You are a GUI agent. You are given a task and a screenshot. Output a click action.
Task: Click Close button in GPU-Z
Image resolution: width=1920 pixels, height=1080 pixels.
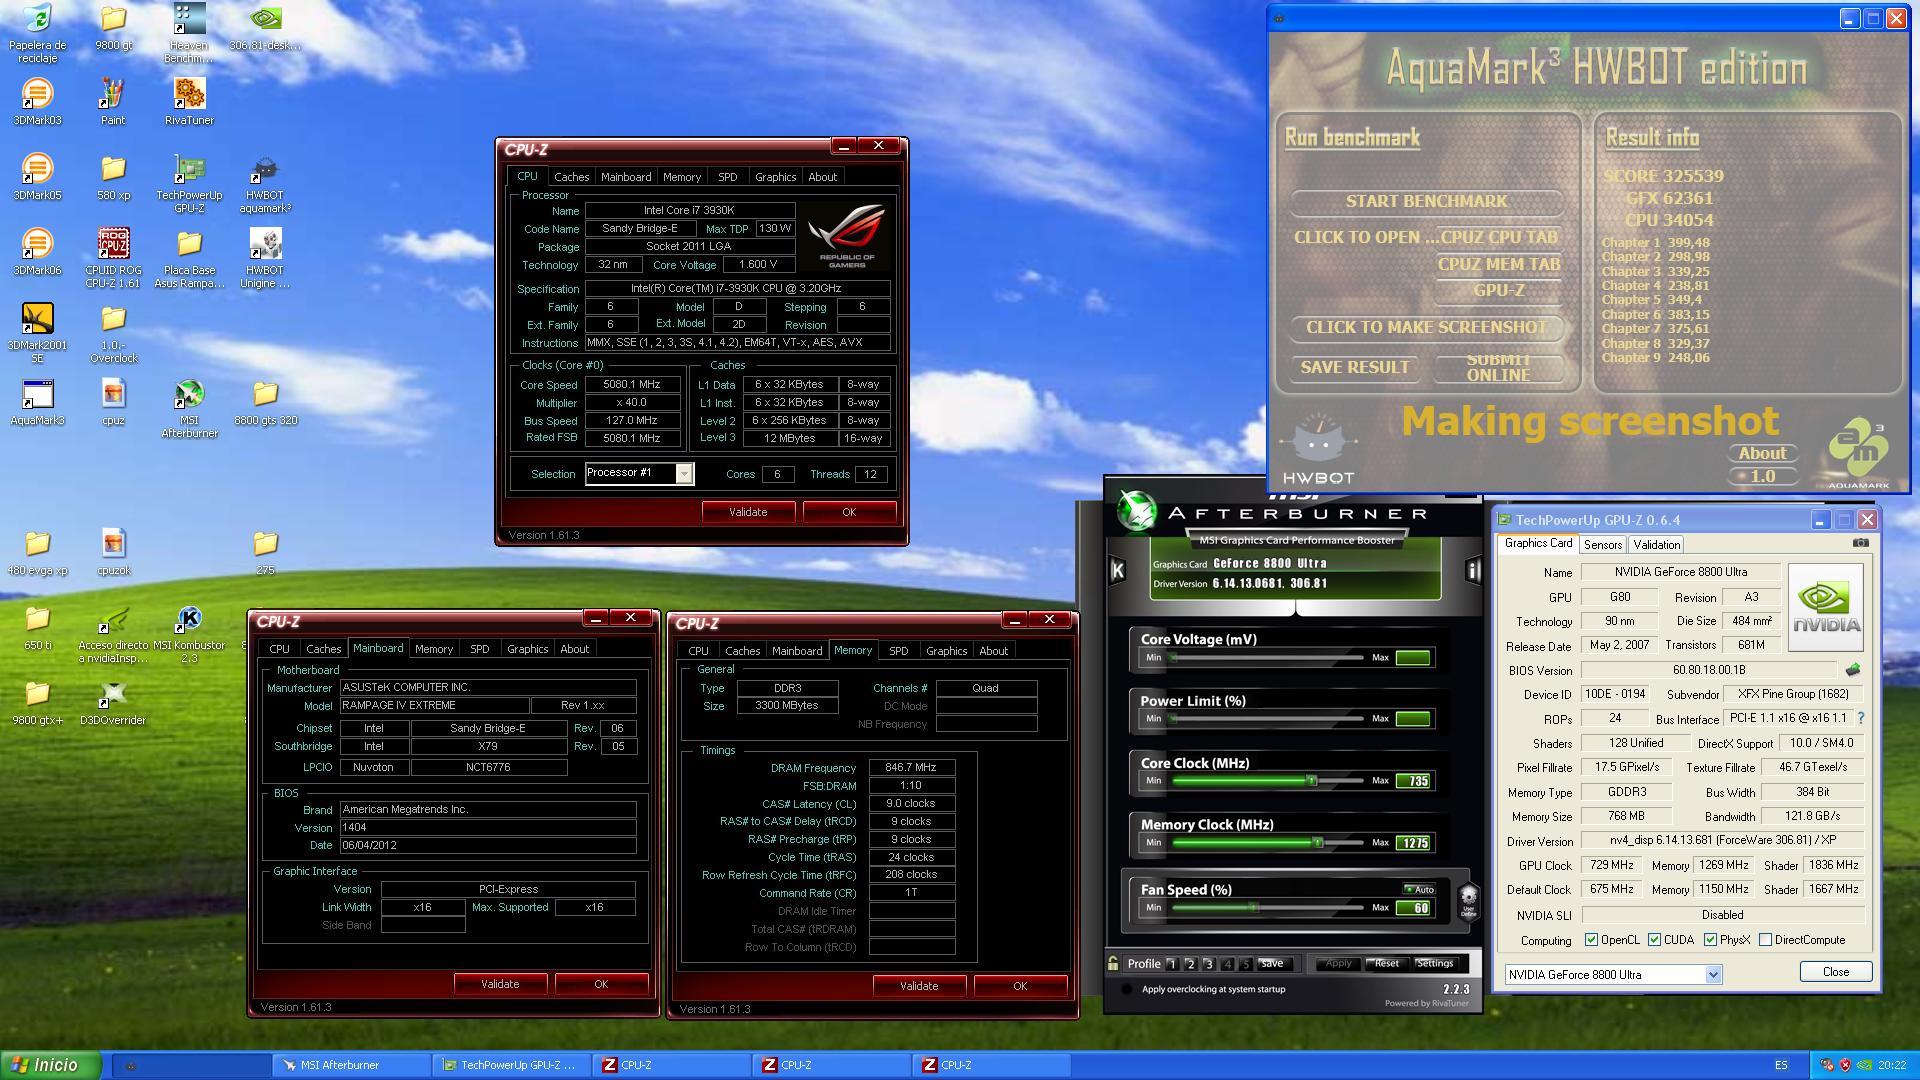pyautogui.click(x=1835, y=972)
